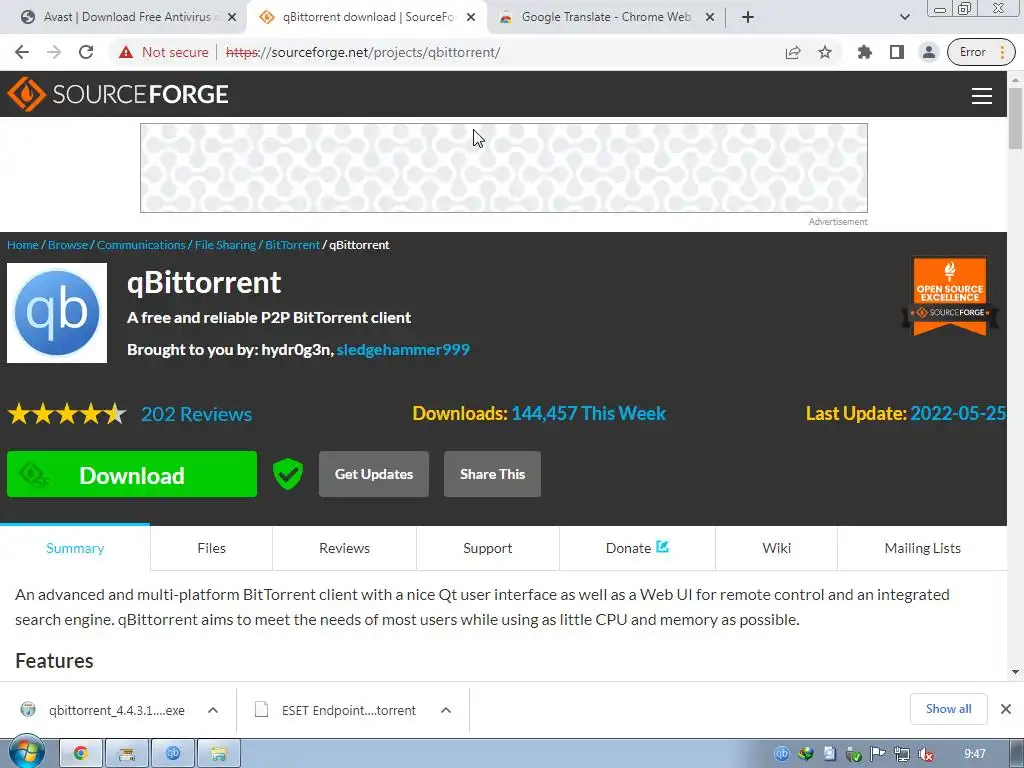
Task: Click the Get Updates button
Action: click(x=374, y=474)
